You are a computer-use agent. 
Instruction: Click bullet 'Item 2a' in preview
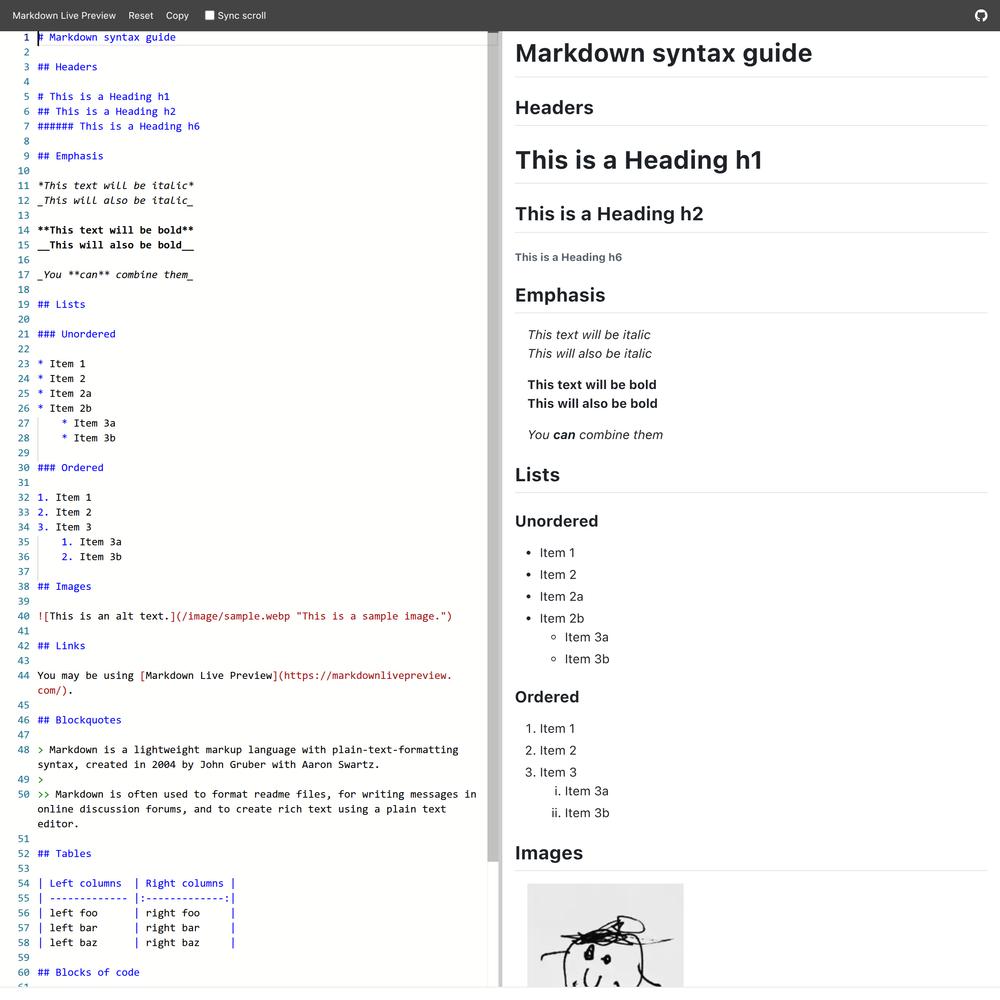[561, 596]
